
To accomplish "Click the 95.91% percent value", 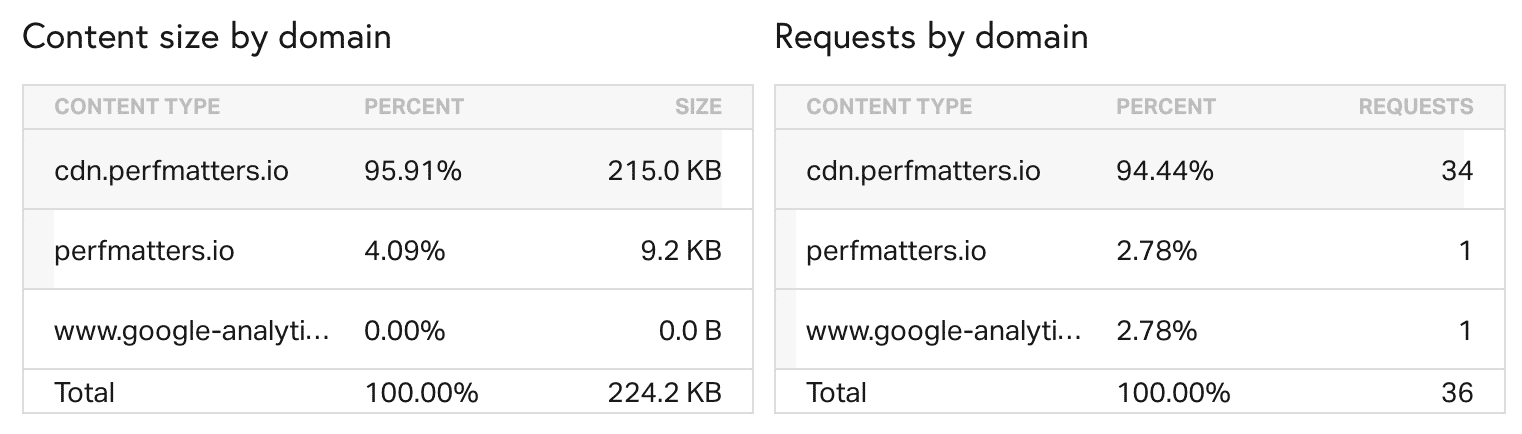I will pos(413,171).
